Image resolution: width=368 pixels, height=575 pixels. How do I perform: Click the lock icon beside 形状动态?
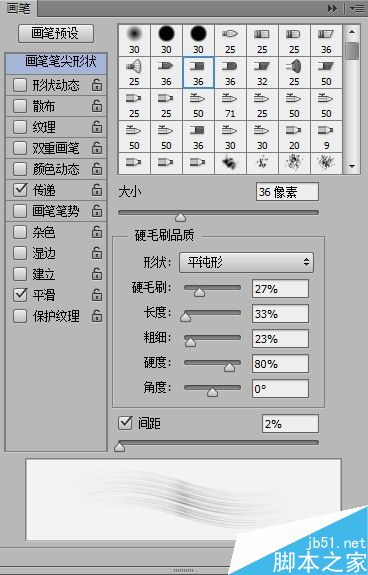click(x=97, y=85)
